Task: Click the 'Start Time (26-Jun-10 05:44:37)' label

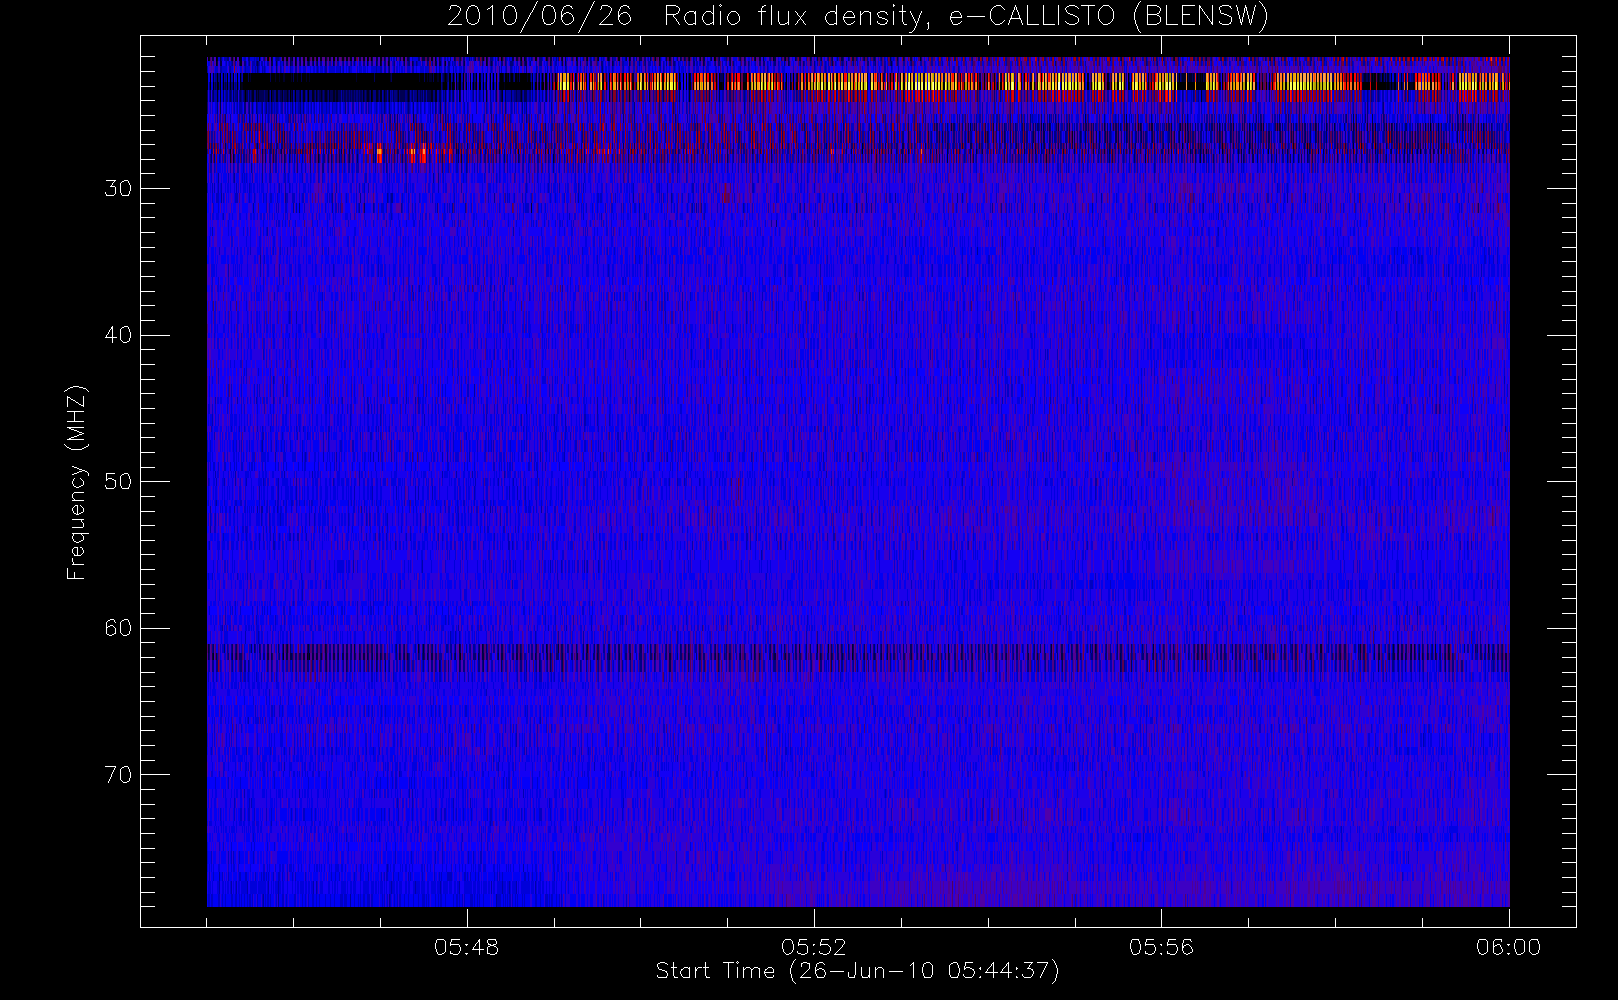Action: [857, 971]
